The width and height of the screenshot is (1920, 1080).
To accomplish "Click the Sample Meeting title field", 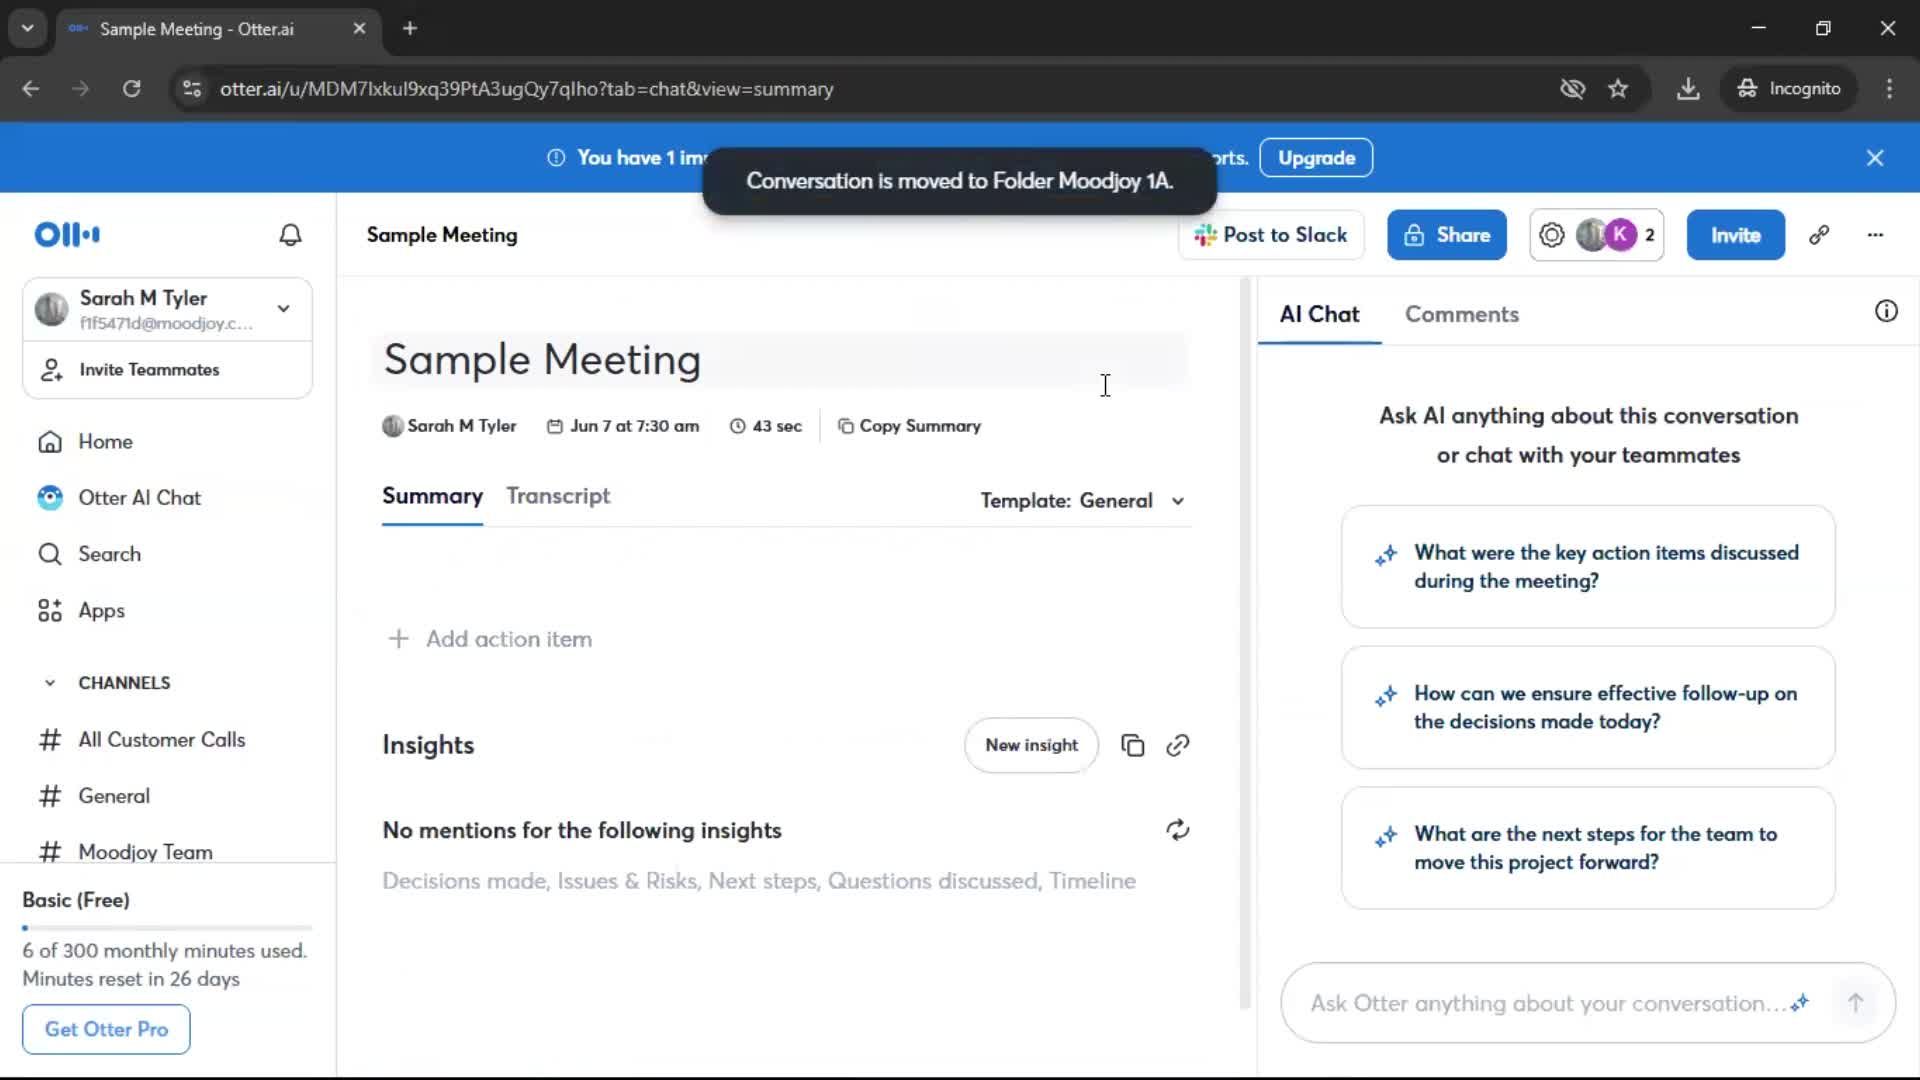I will pyautogui.click(x=780, y=360).
